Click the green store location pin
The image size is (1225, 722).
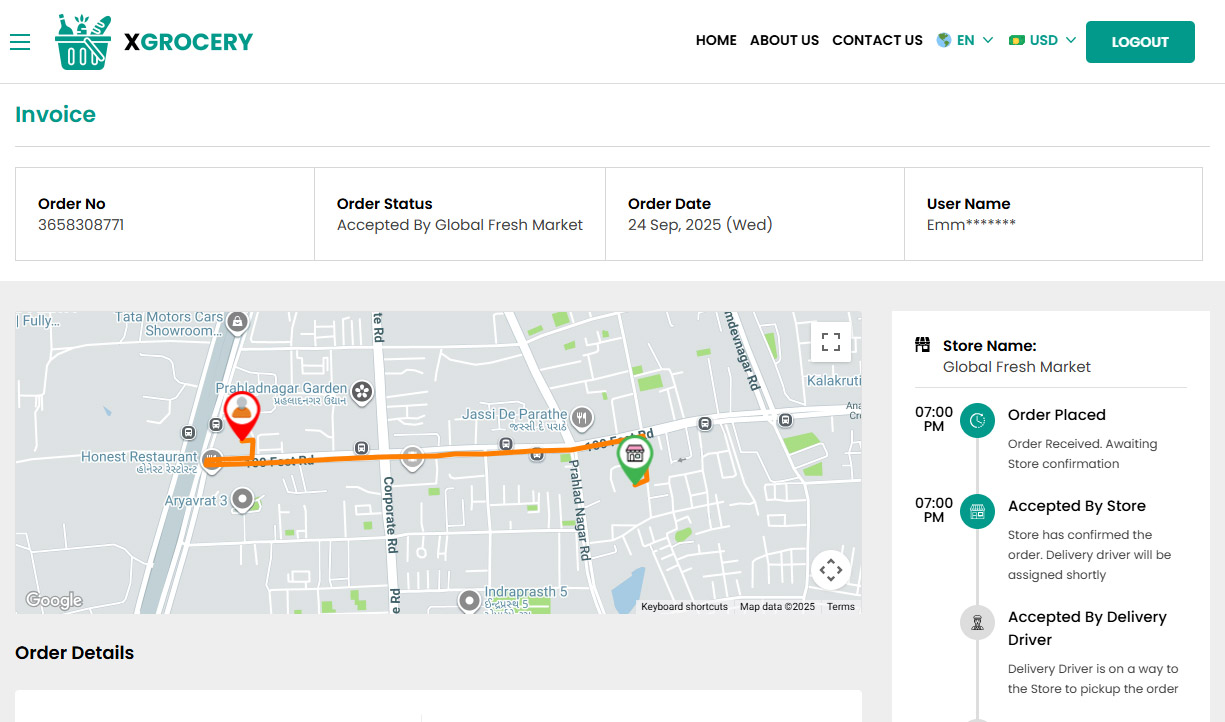click(634, 458)
